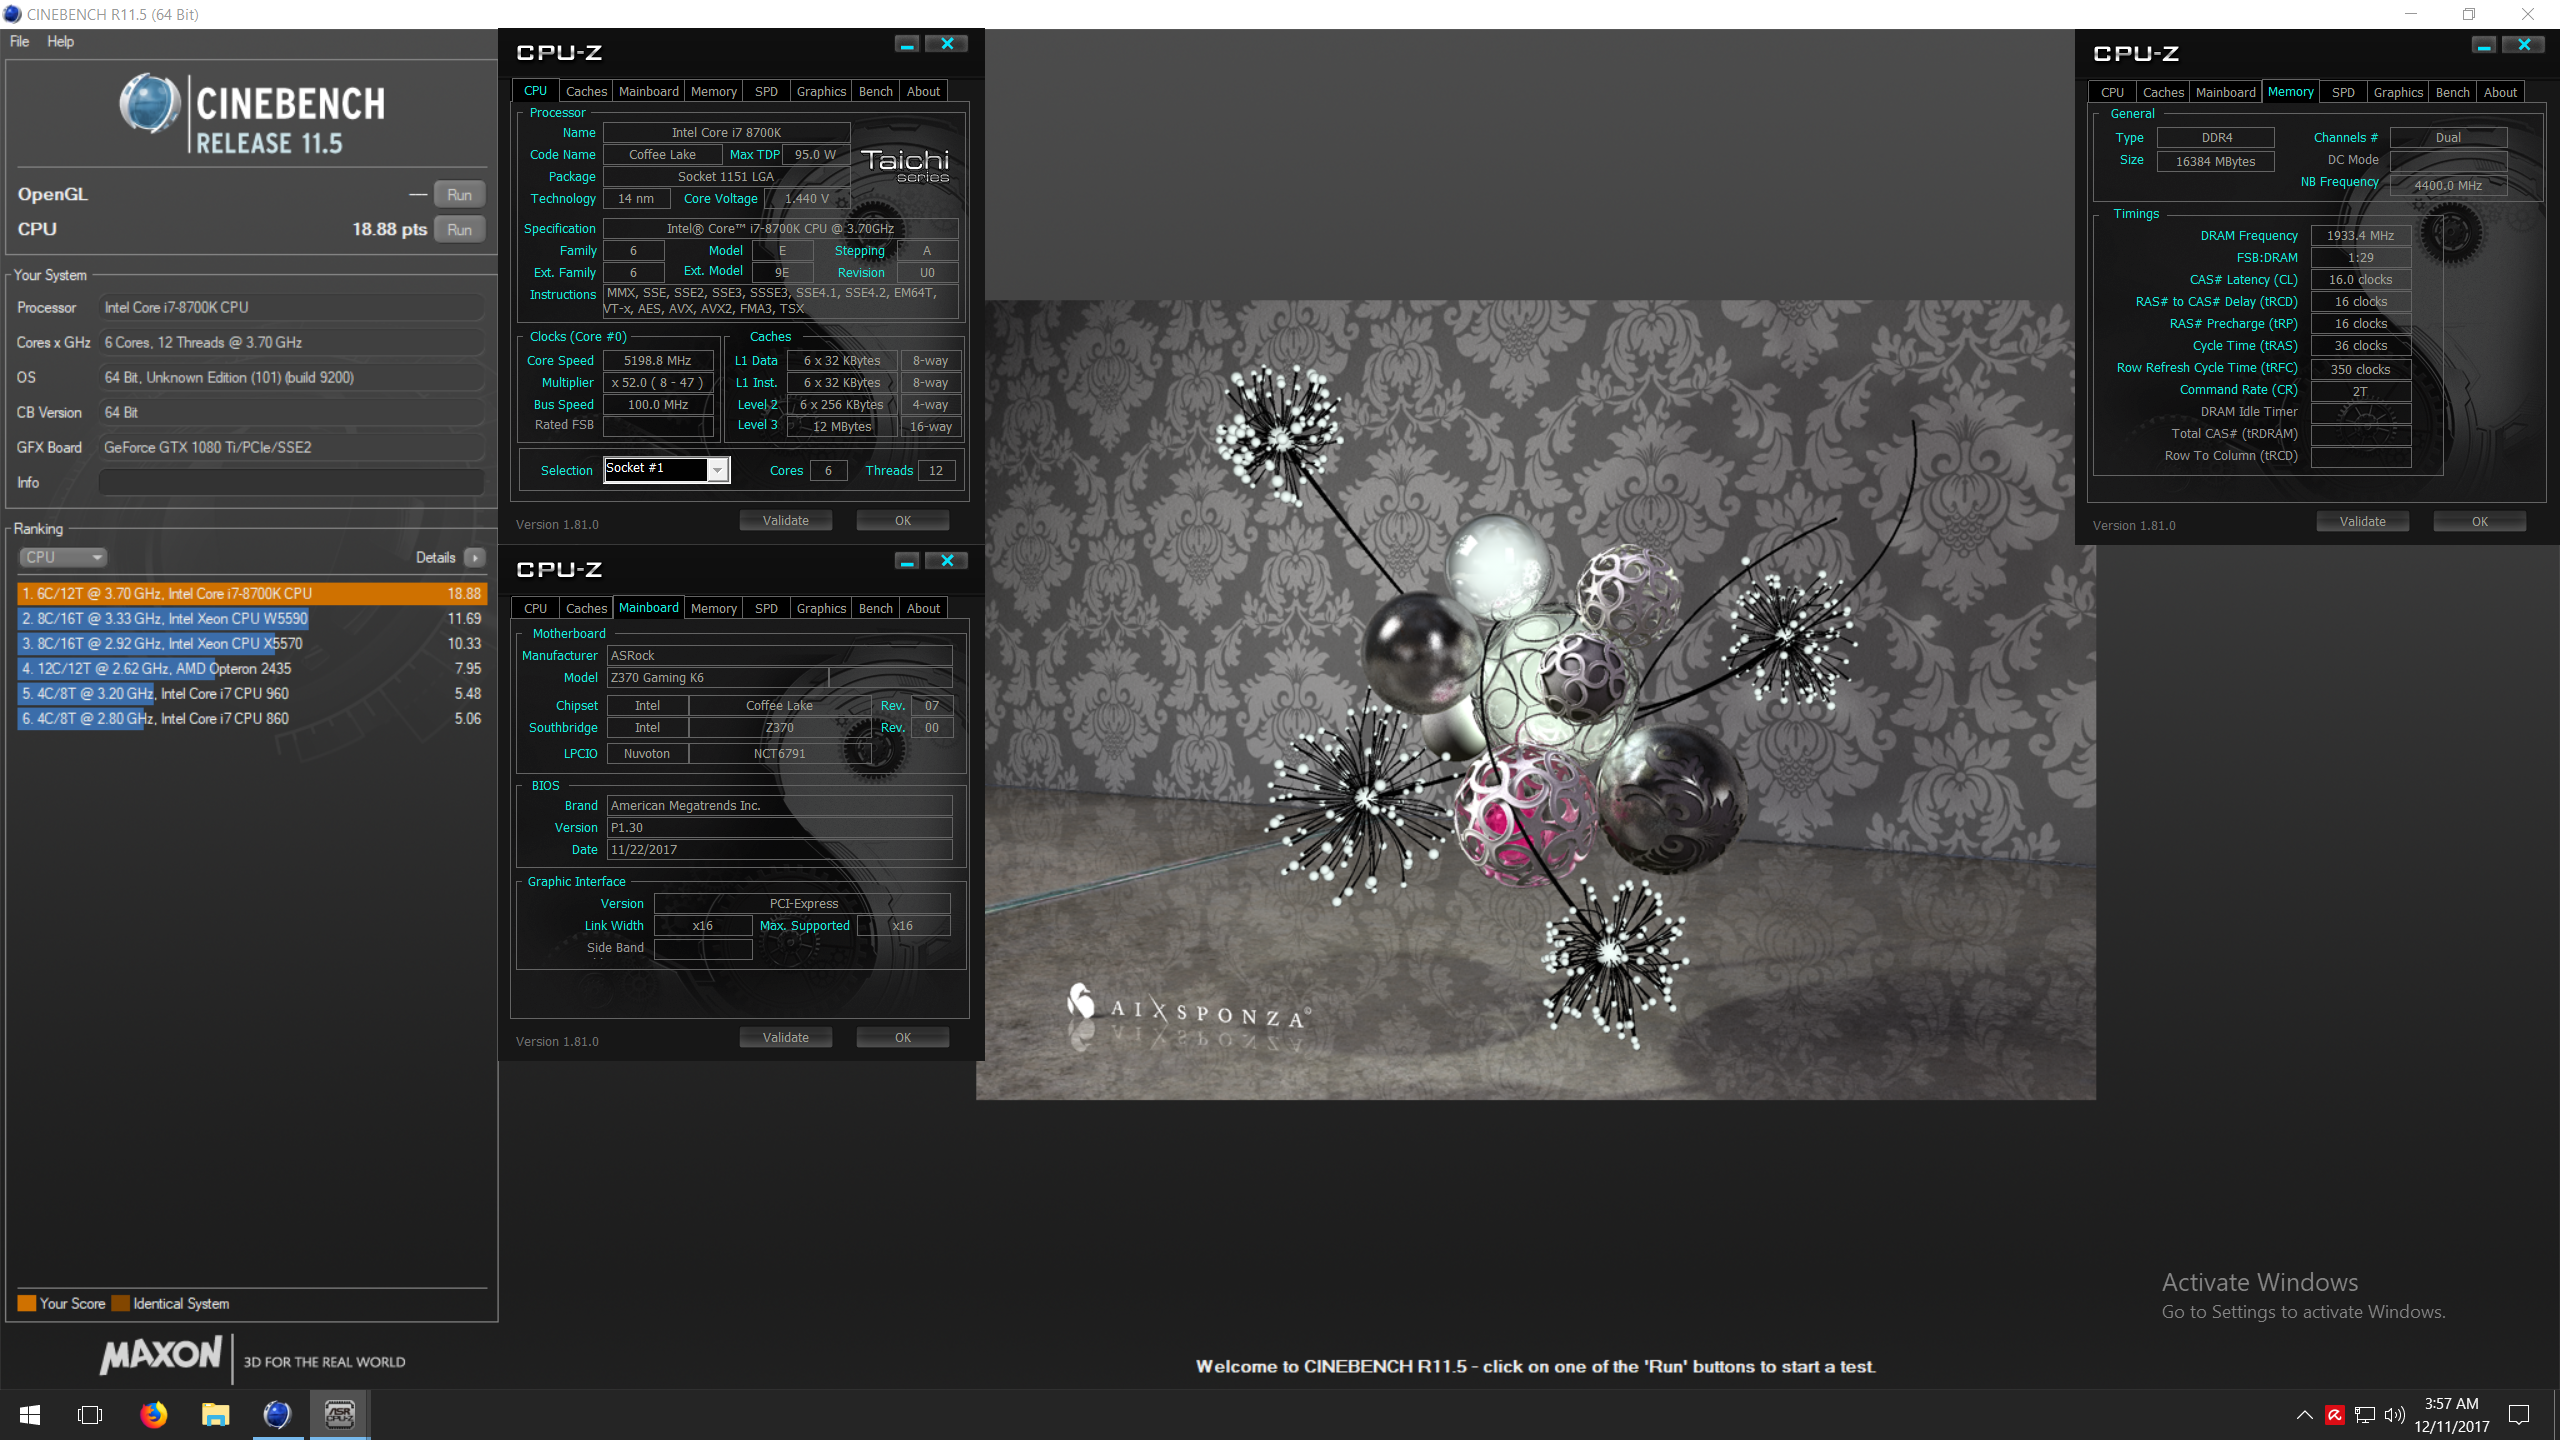This screenshot has width=2560, height=1440.
Task: Show hidden system tray icons
Action: tap(2304, 1415)
